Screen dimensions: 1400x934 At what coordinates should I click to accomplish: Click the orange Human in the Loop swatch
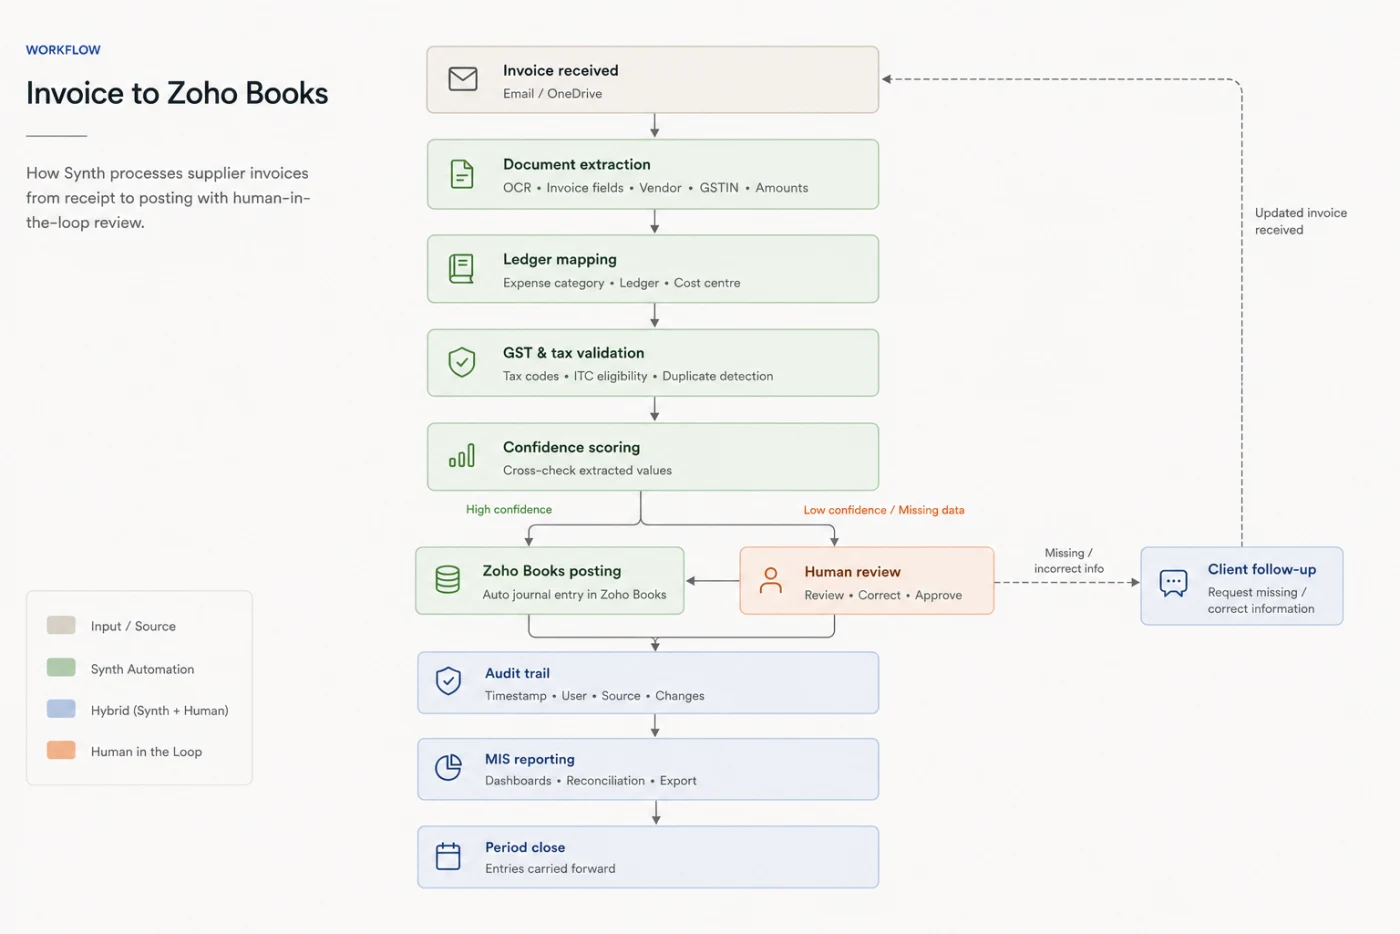(x=61, y=750)
